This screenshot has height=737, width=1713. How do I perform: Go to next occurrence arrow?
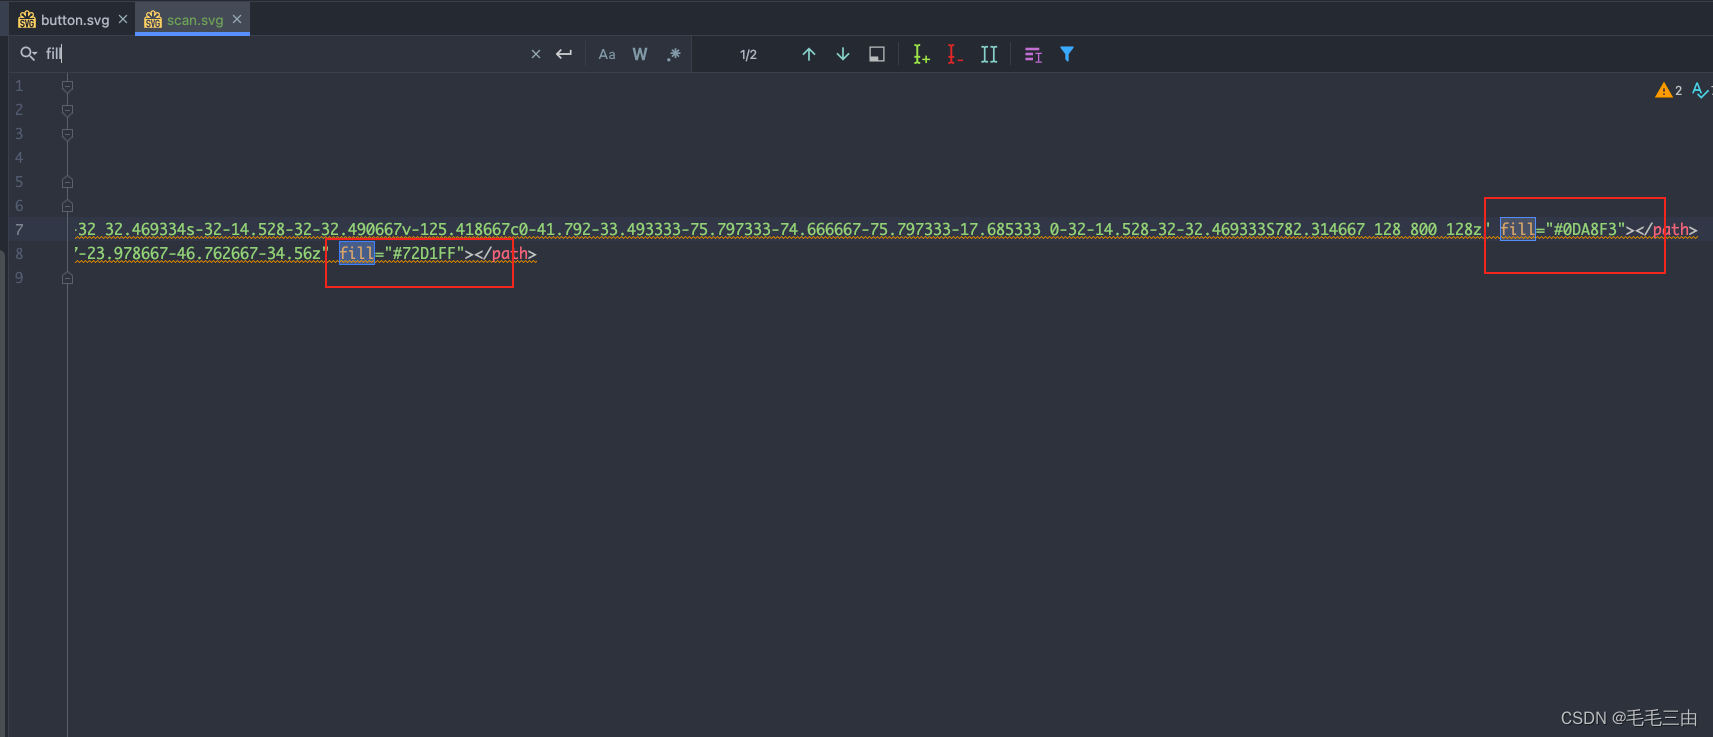coord(843,54)
